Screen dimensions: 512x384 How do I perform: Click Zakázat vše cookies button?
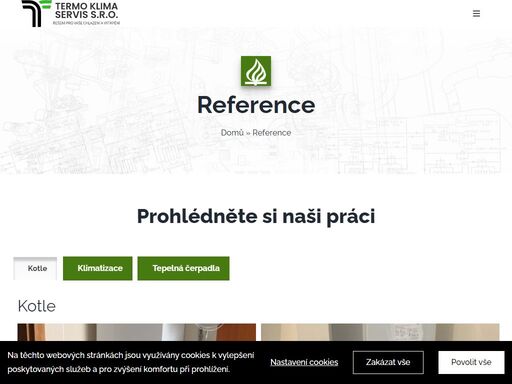point(388,362)
